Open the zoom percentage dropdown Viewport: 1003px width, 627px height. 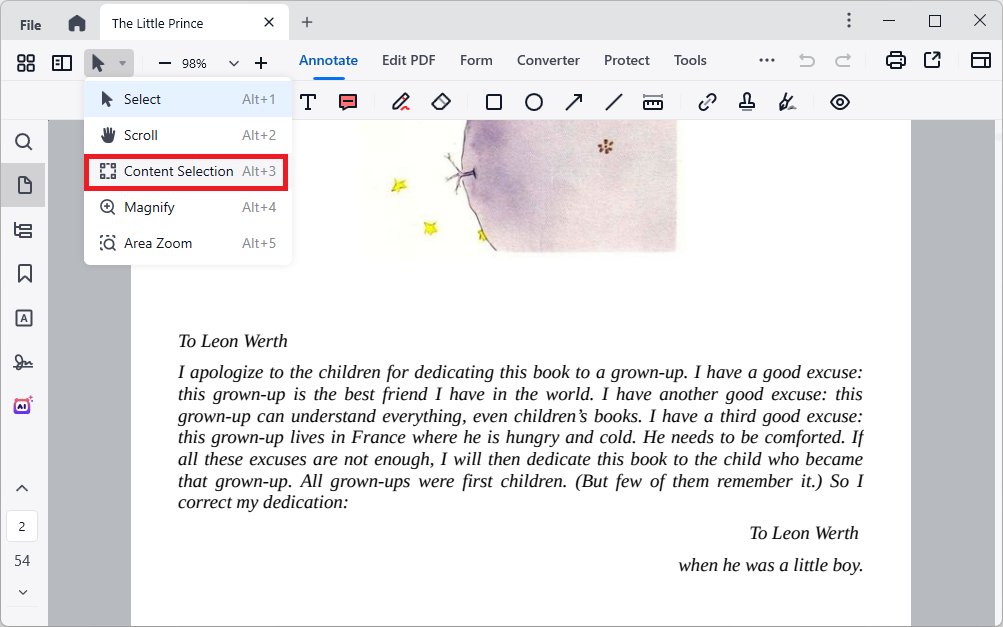tap(233, 61)
